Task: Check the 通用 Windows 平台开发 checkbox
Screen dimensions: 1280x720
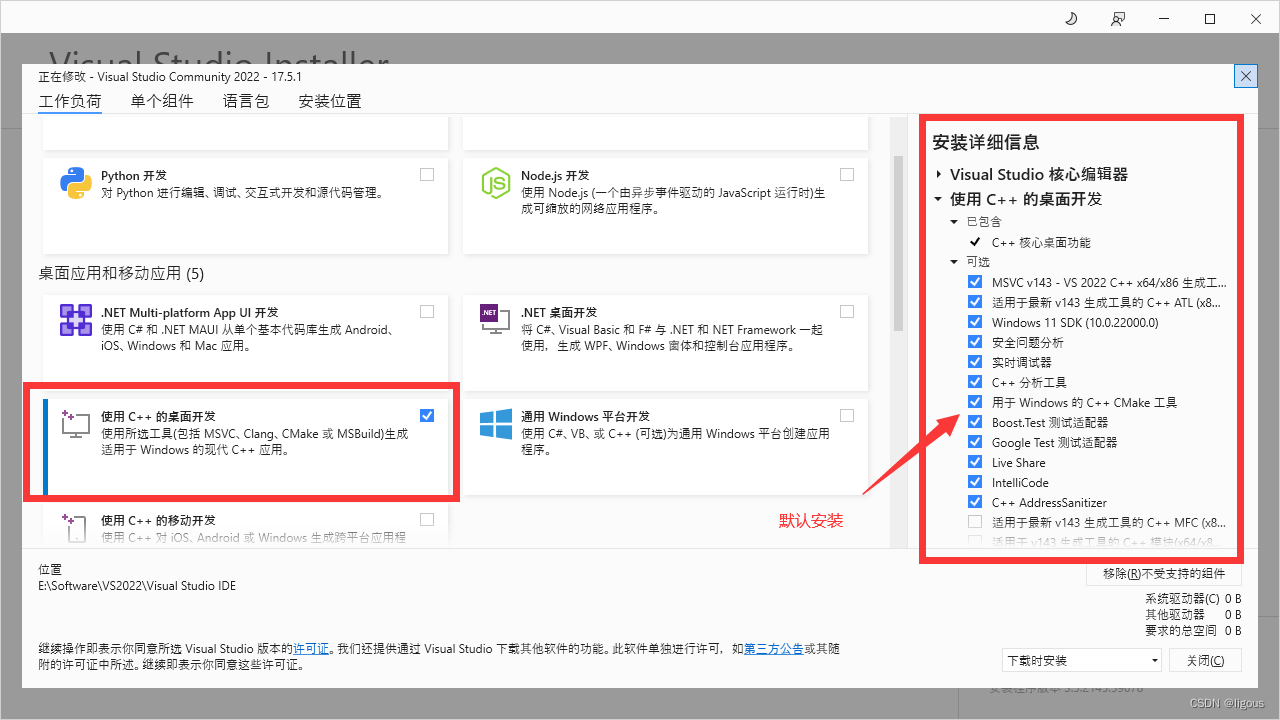Action: (847, 415)
